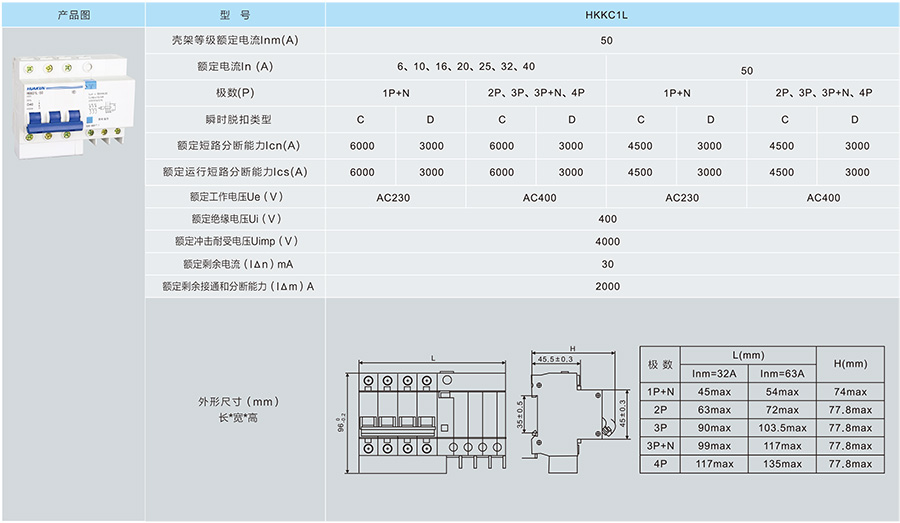This screenshot has width=900, height=523.
Task: Click the 3P+N row label in the dimension table
Action: tap(660, 445)
